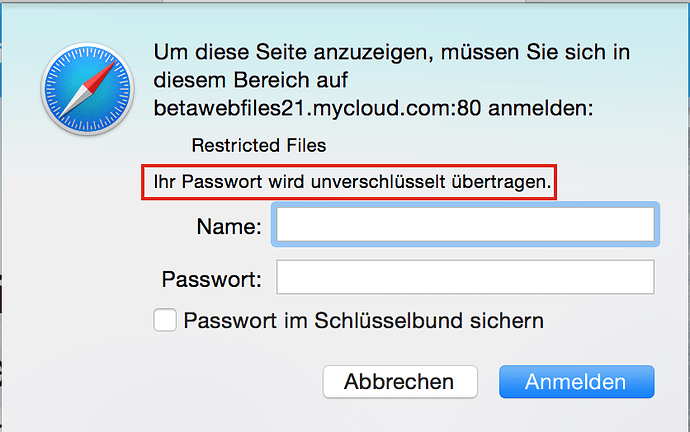Enable Passwort im Schlüsselbund sichern checkbox

166,321
